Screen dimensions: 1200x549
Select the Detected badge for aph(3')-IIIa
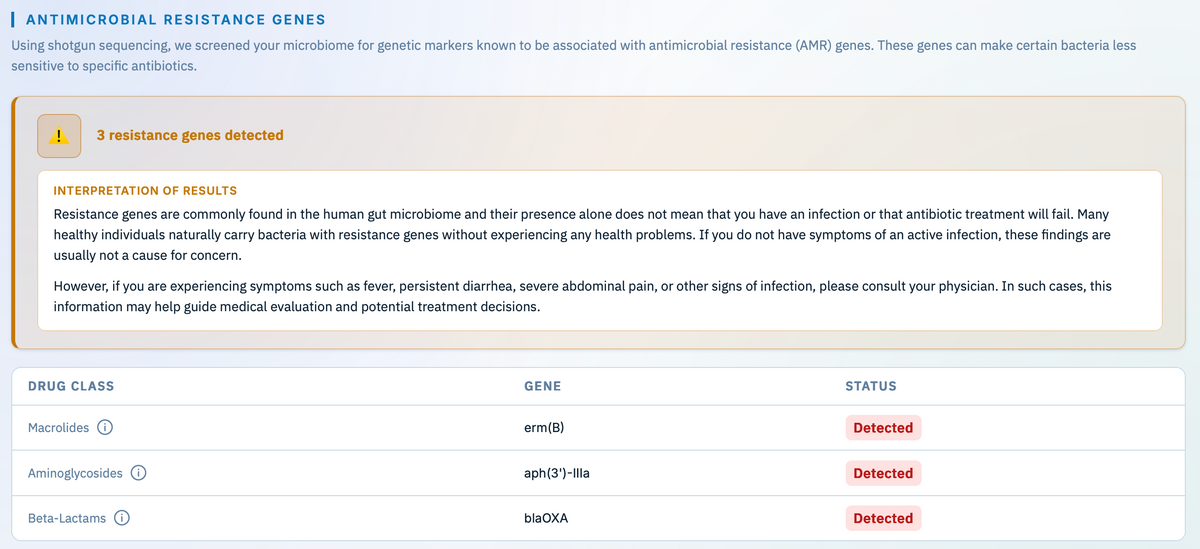[883, 473]
